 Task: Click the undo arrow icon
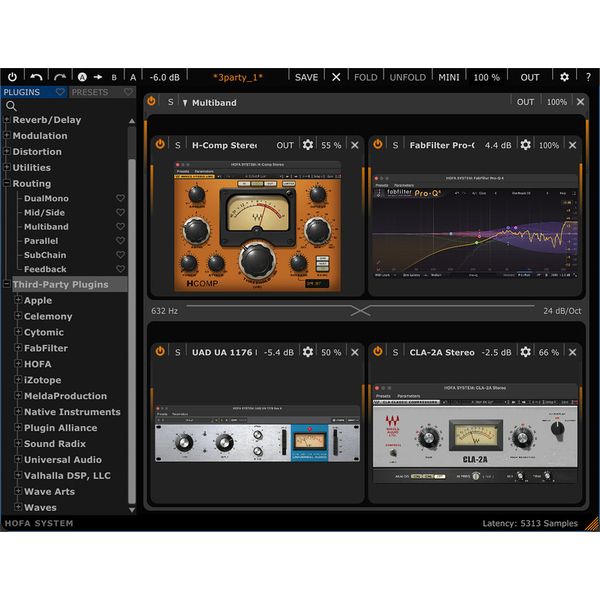pos(36,77)
